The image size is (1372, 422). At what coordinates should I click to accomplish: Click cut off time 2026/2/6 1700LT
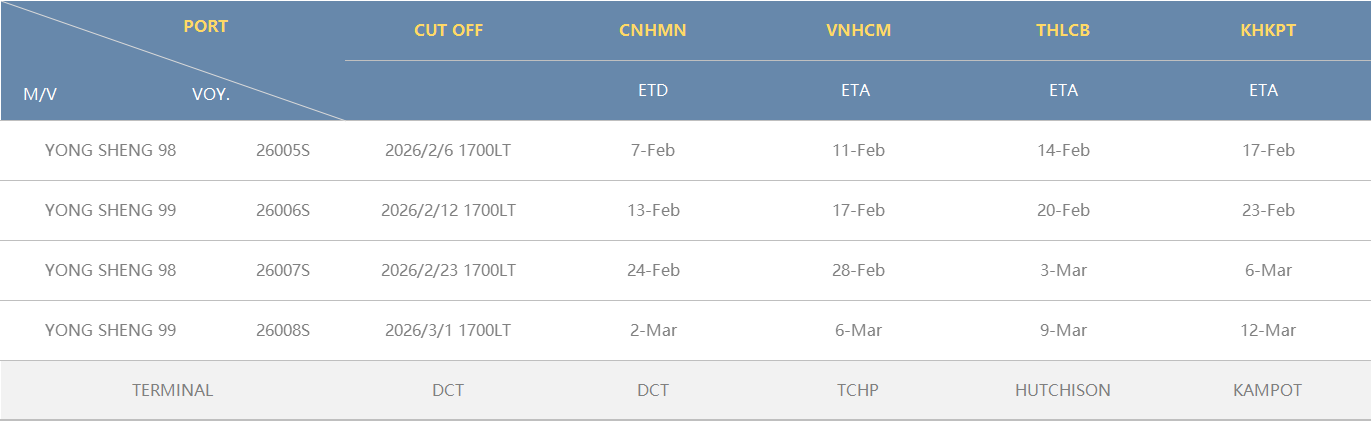448,151
